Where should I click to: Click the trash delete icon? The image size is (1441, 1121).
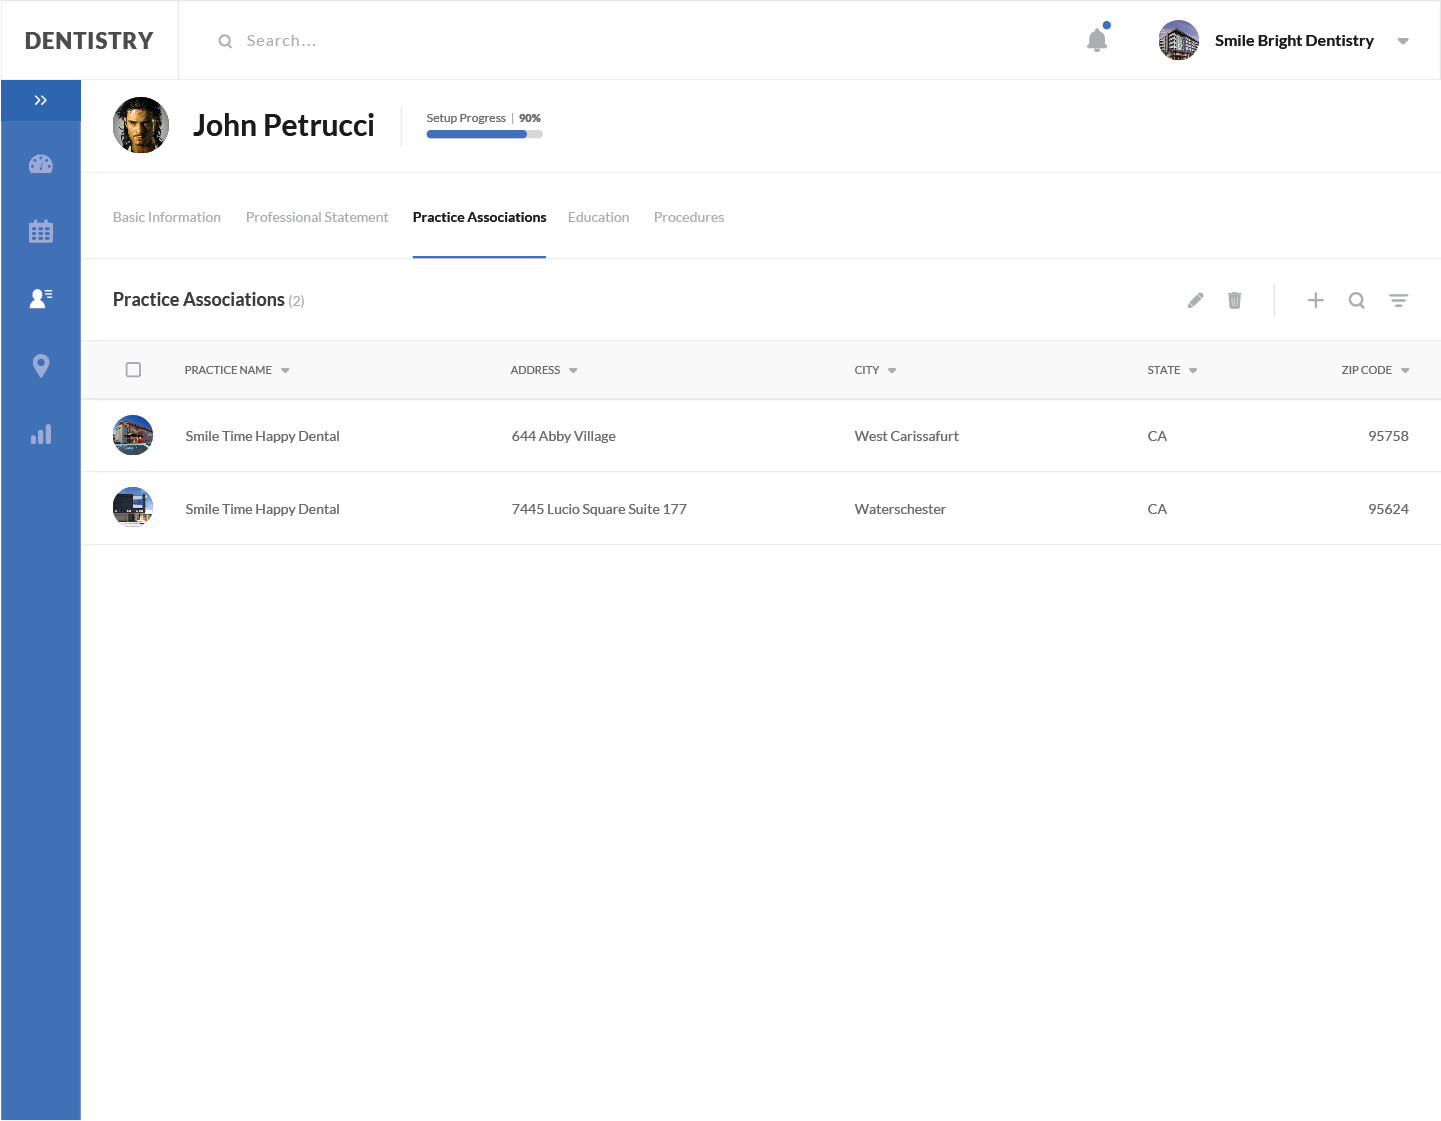1235,300
